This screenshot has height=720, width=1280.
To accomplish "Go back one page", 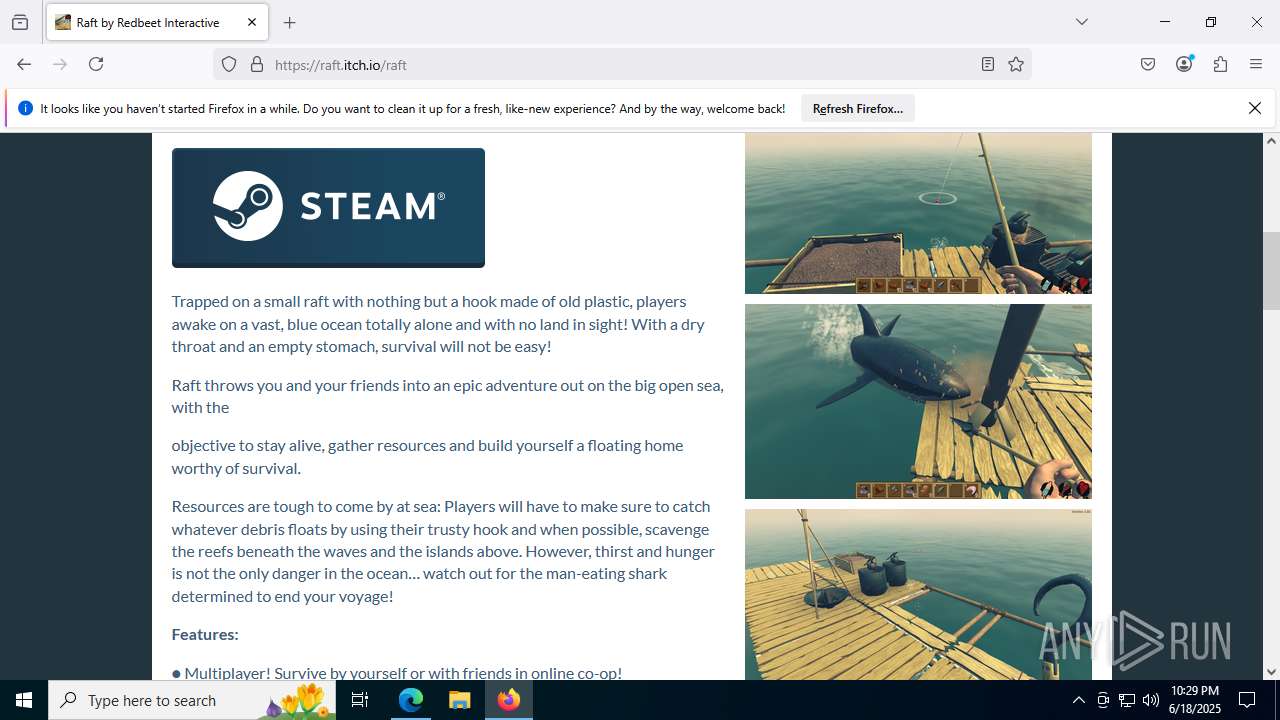I will [24, 64].
